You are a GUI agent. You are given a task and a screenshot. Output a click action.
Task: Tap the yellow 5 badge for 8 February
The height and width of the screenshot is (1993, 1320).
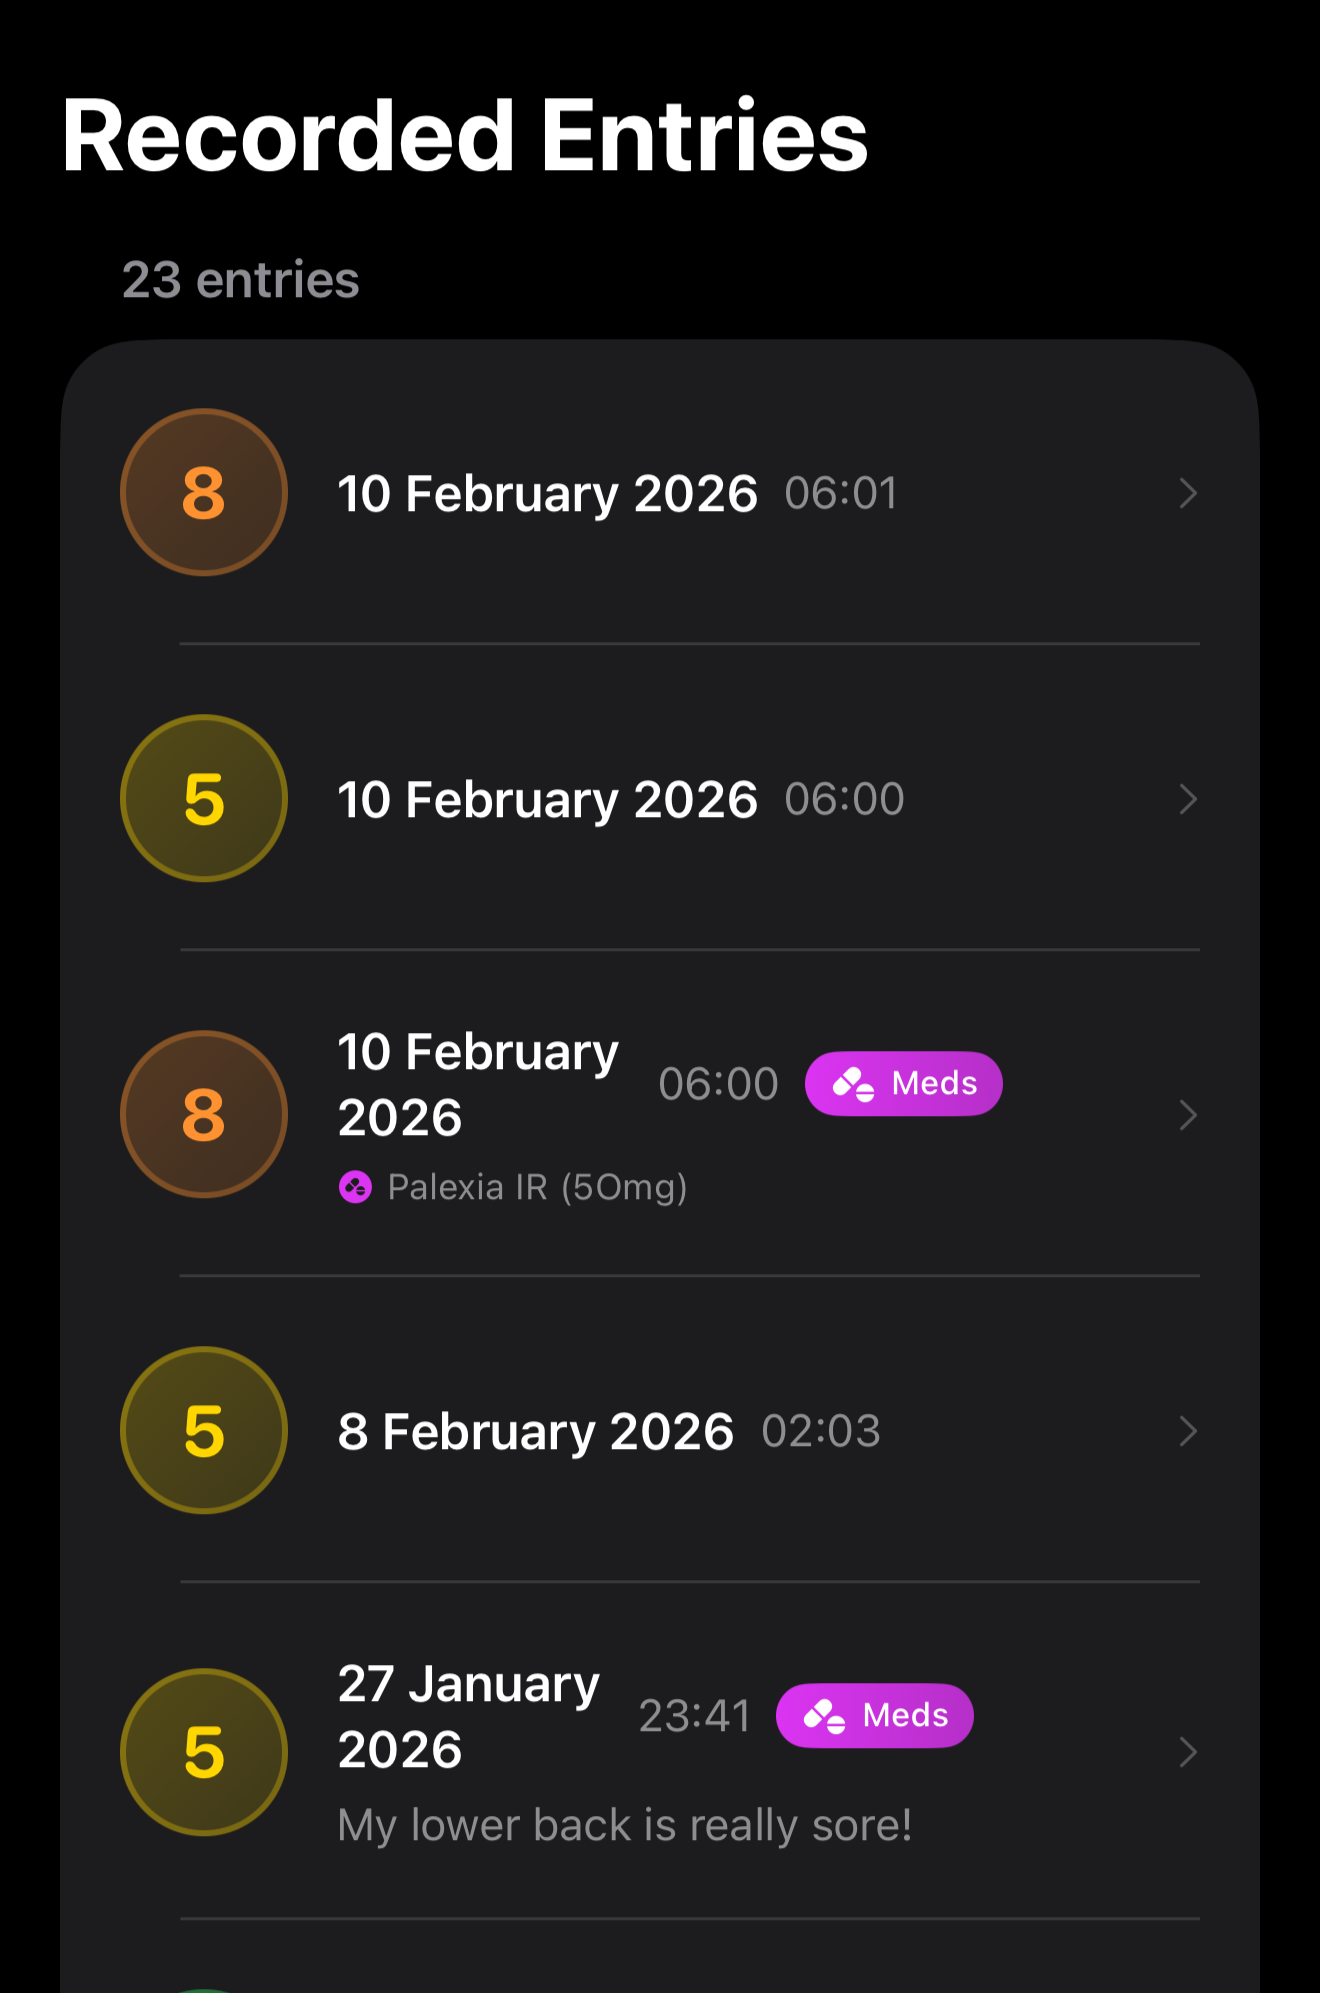point(204,1430)
